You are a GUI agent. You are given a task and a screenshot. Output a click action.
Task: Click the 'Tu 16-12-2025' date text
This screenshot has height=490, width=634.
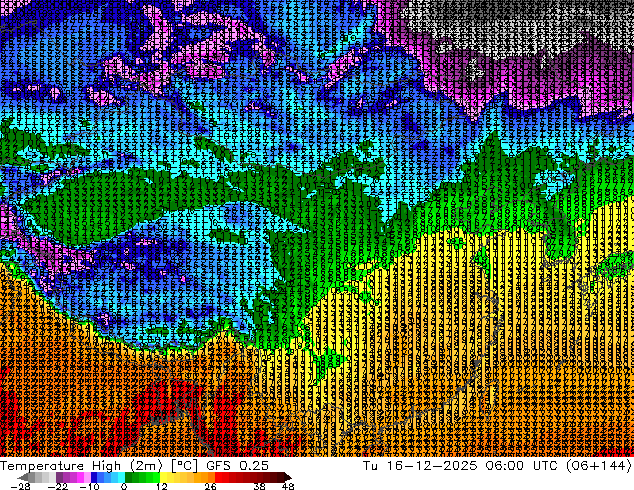point(420,465)
